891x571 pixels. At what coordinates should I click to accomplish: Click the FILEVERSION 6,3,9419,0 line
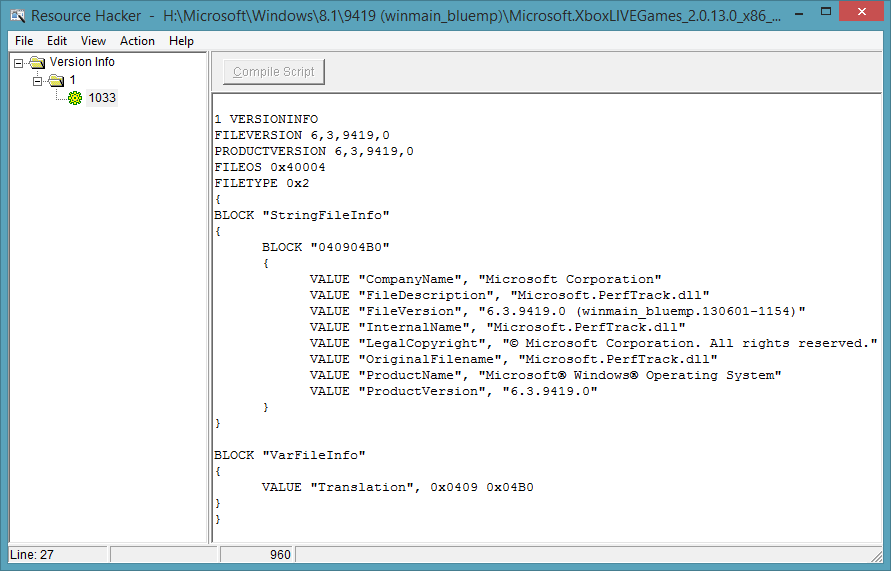(302, 135)
